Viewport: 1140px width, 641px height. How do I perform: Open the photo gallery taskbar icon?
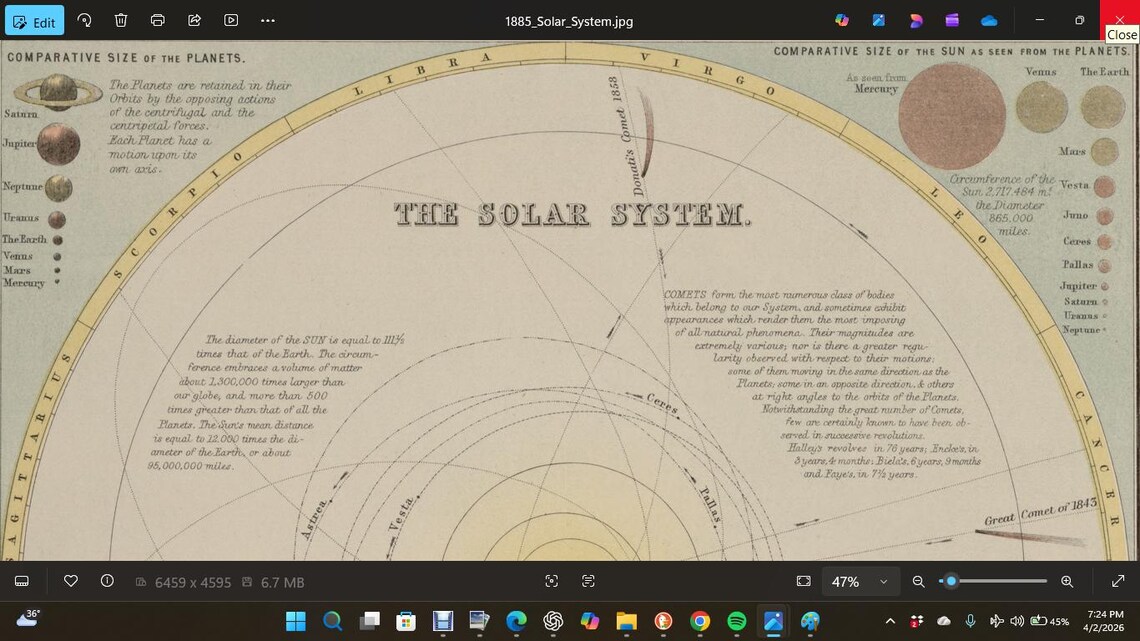pyautogui.click(x=479, y=621)
